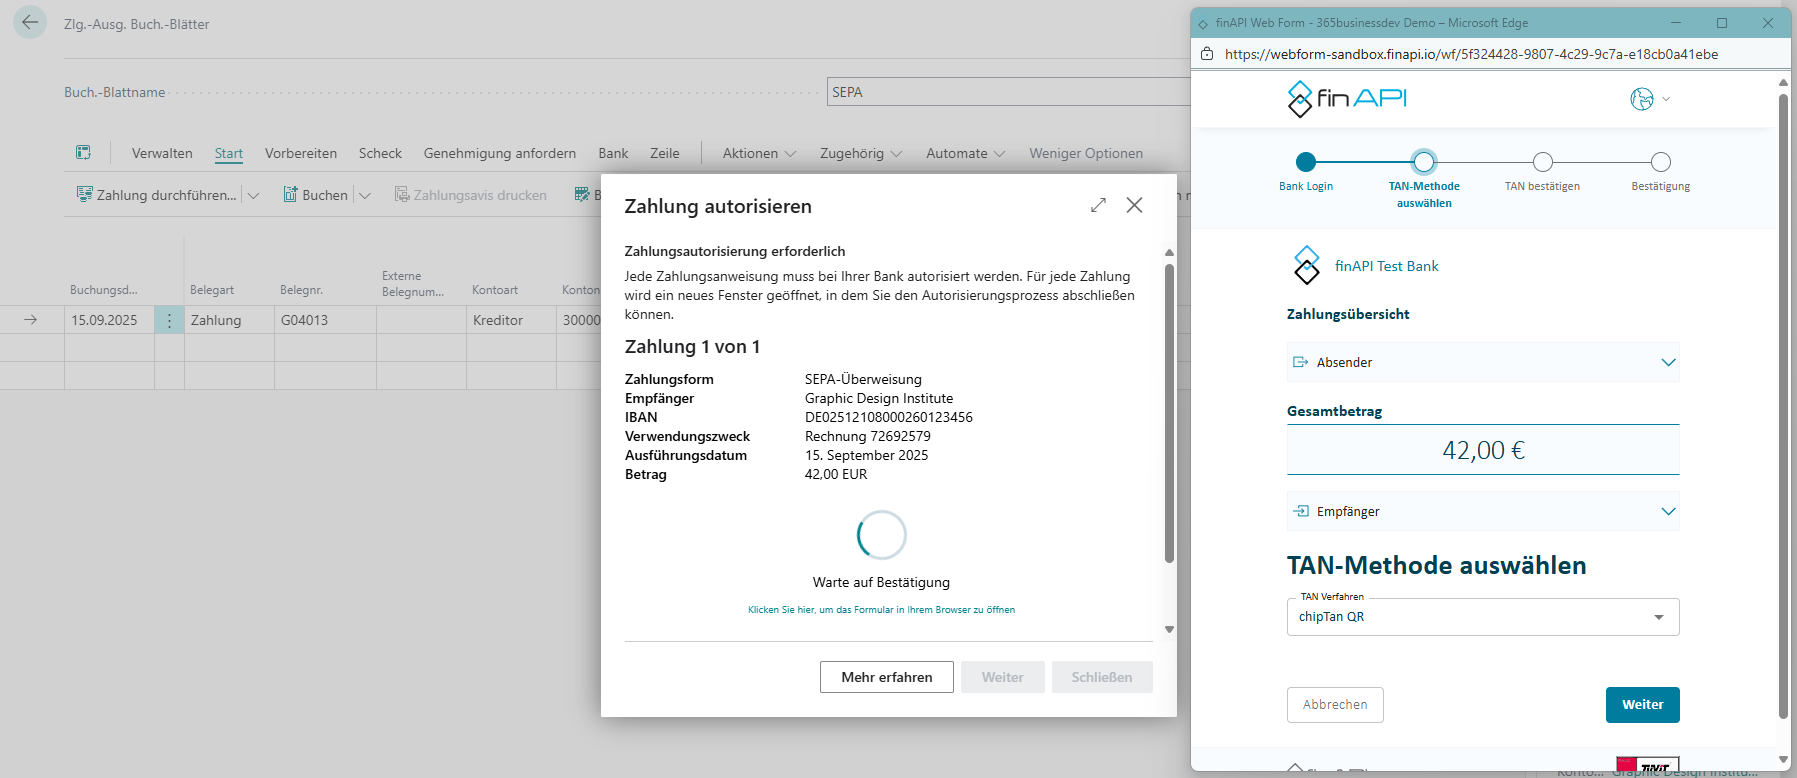This screenshot has width=1797, height=778.
Task: Click the Zahlung durchführen toolbar icon
Action: 85,195
